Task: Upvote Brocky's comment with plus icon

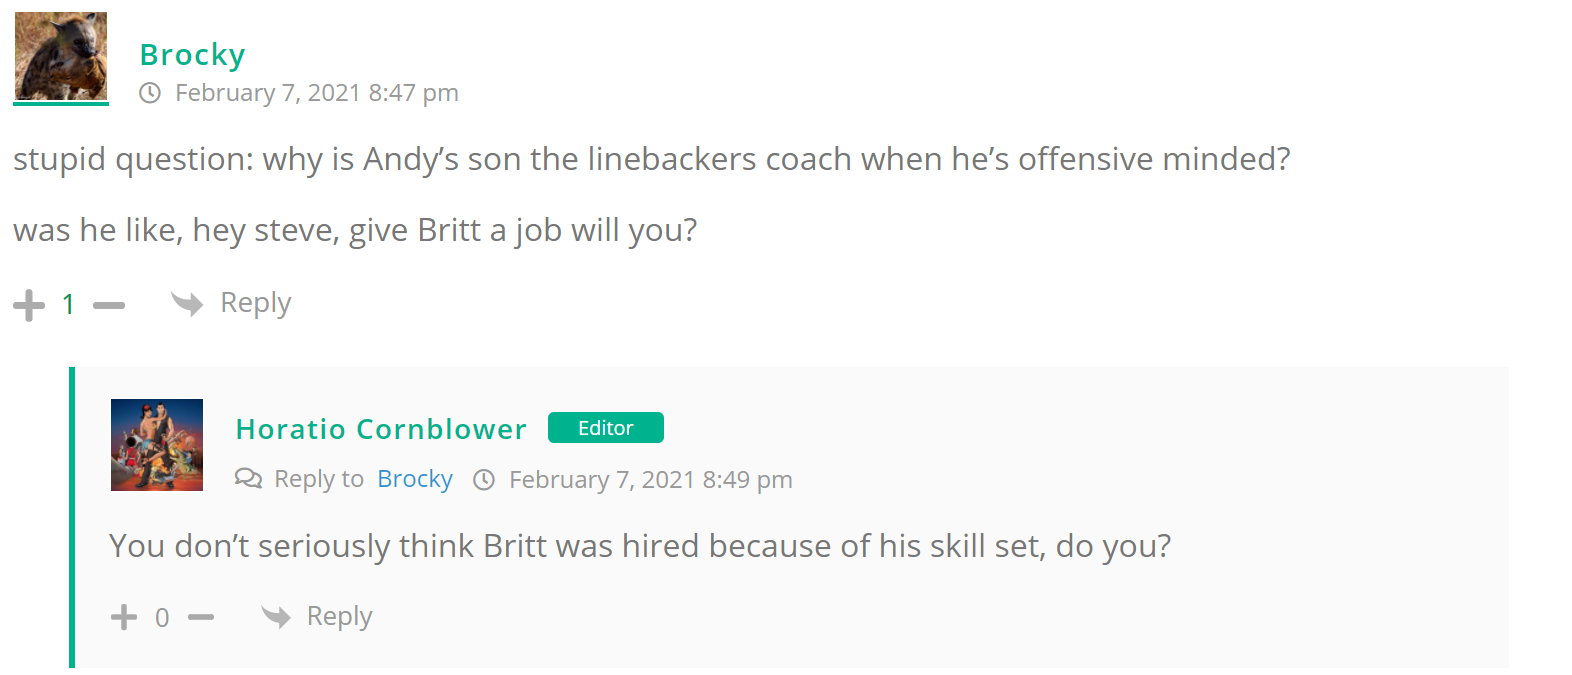Action: pyautogui.click(x=29, y=305)
